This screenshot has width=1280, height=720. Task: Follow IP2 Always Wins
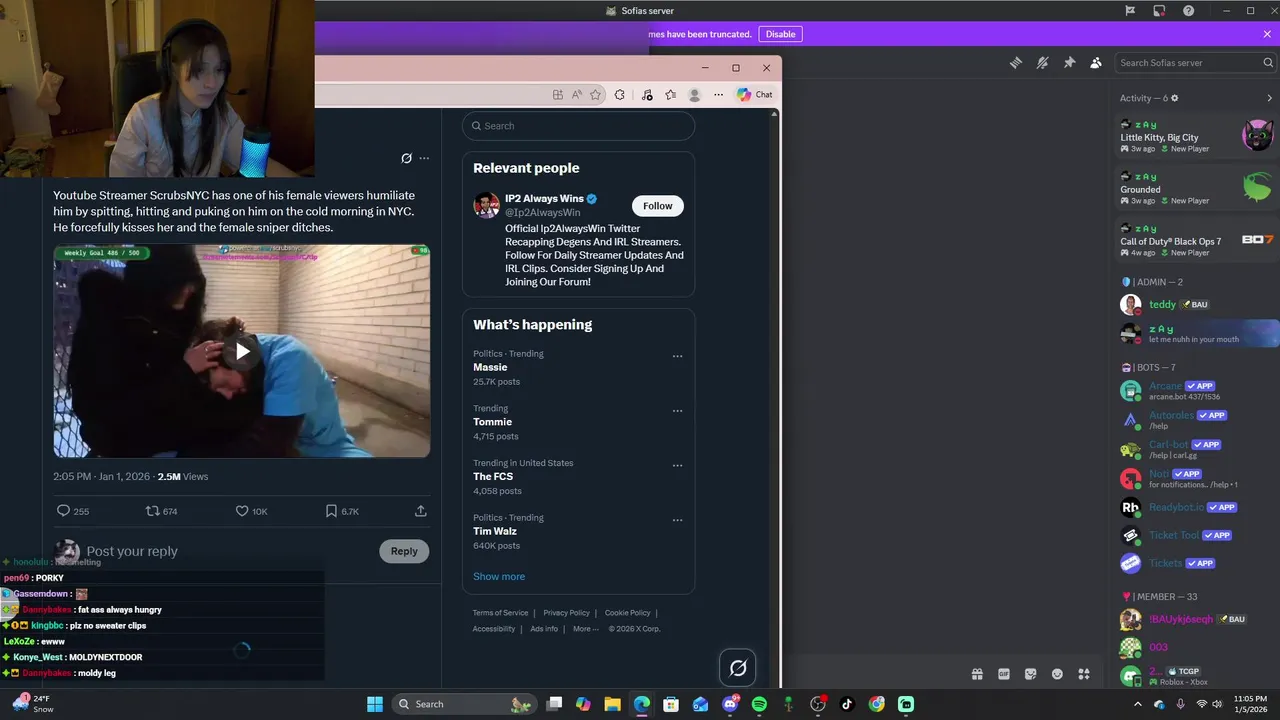(657, 206)
